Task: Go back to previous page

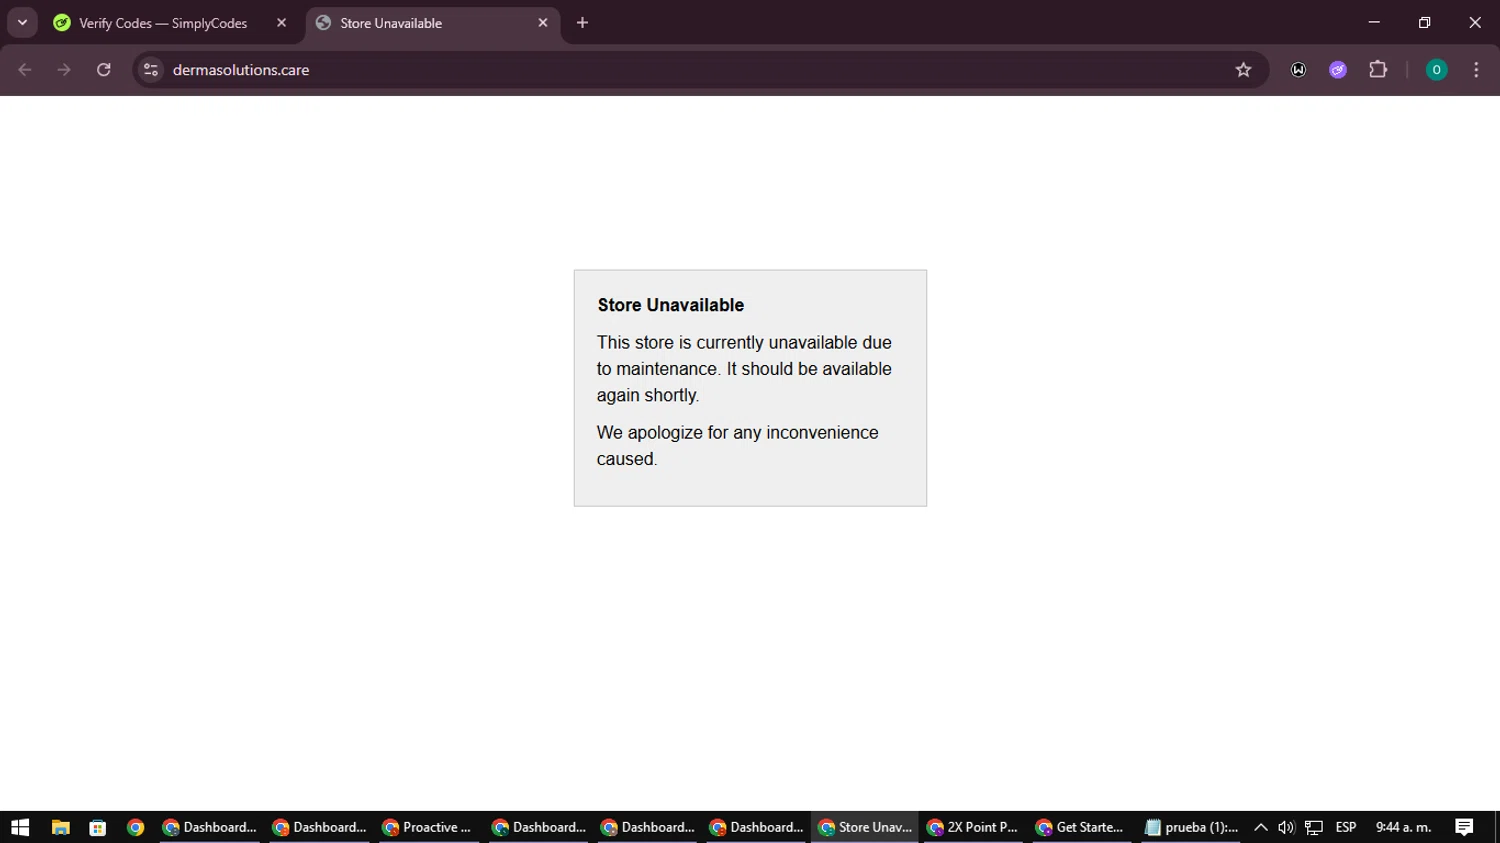Action: click(x=25, y=70)
